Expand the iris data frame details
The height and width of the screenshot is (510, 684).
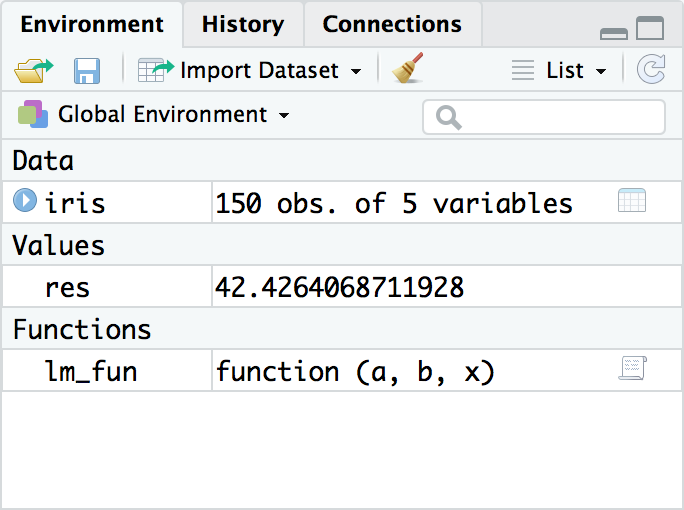click(x=25, y=202)
